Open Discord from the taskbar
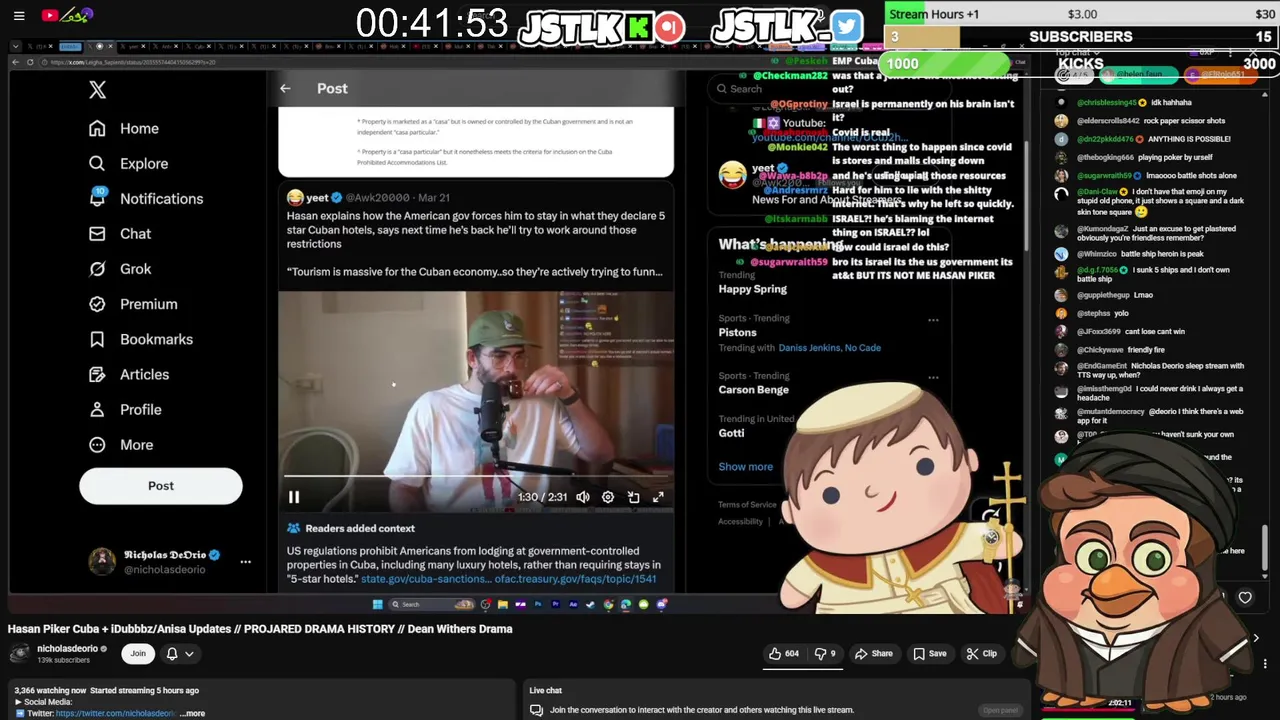This screenshot has width=1280, height=720. click(x=661, y=604)
